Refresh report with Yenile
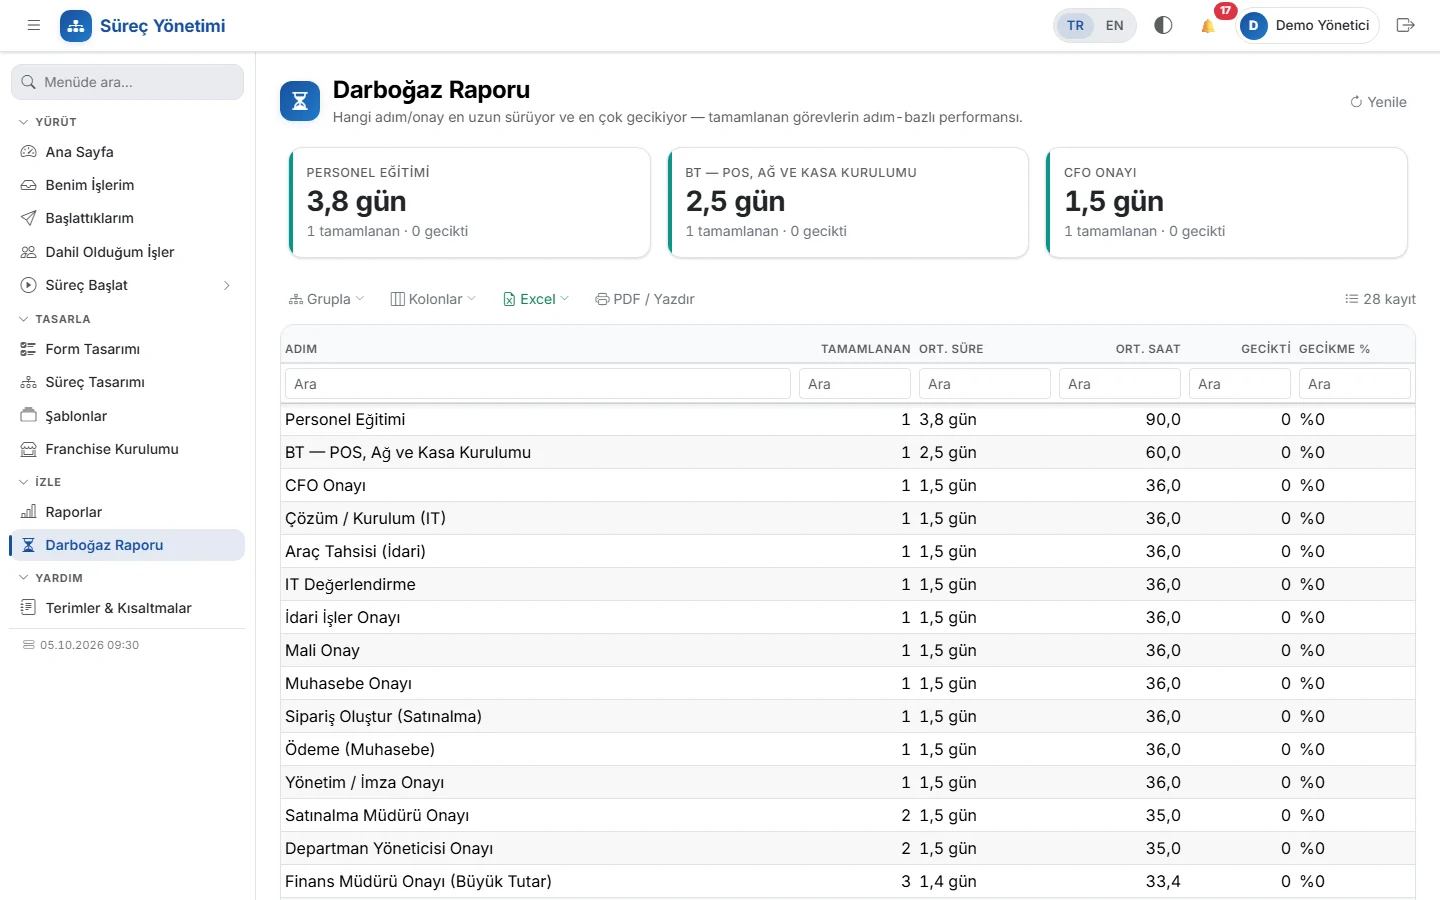Image resolution: width=1440 pixels, height=900 pixels. 1378,102
